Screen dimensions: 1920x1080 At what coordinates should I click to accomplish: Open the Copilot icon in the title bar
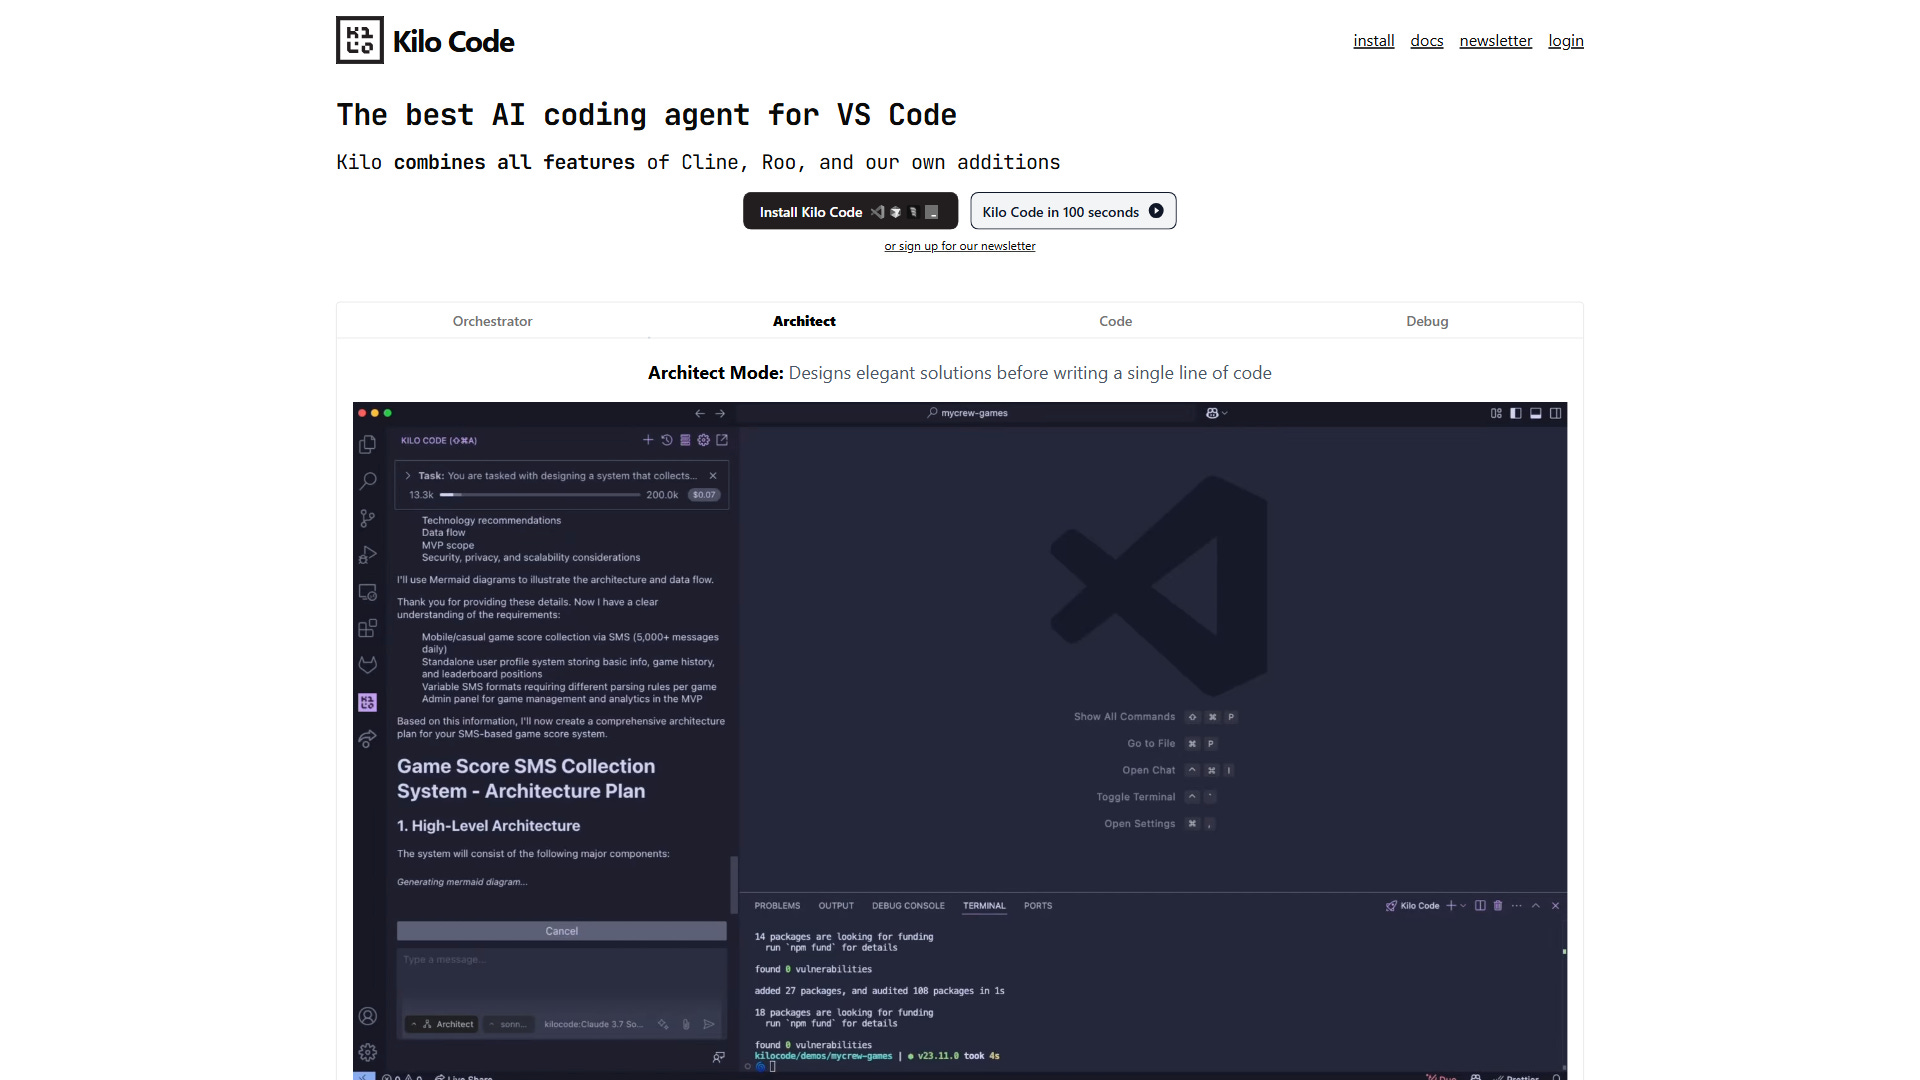point(1212,413)
